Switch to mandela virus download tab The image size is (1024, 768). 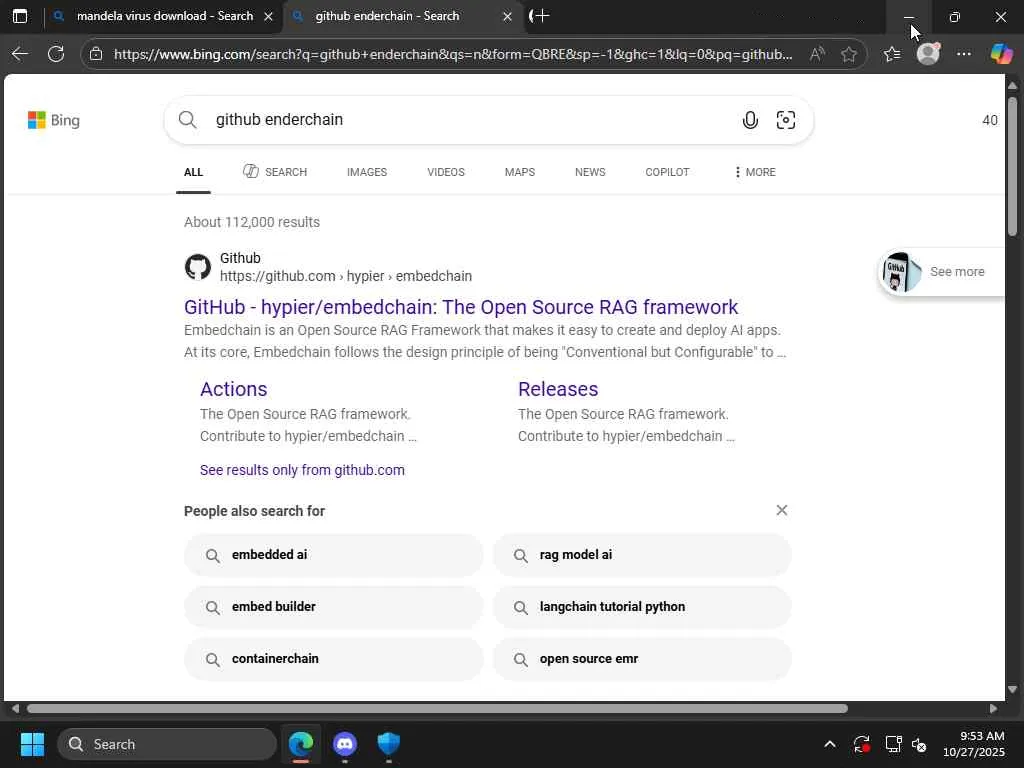point(165,16)
